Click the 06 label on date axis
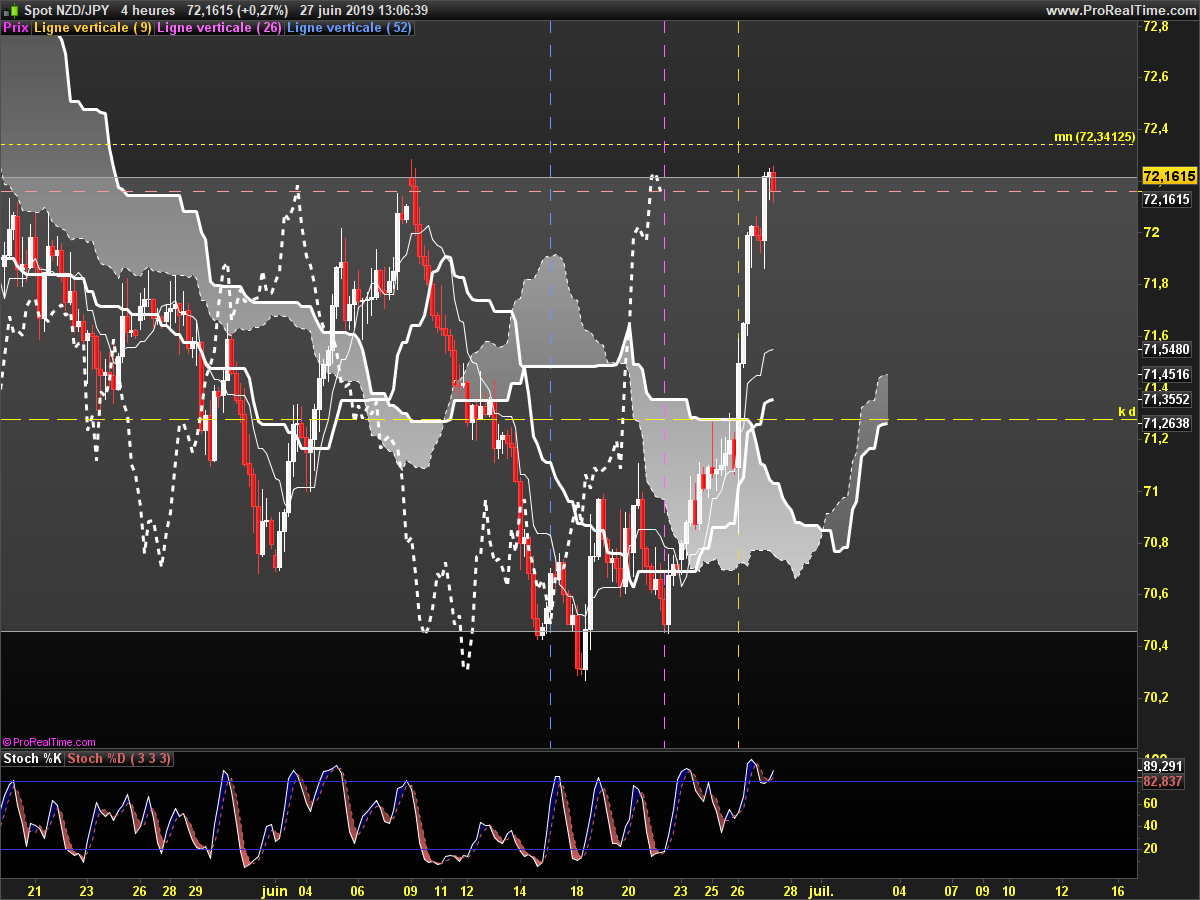Screen dimensions: 1200x900 [358, 890]
